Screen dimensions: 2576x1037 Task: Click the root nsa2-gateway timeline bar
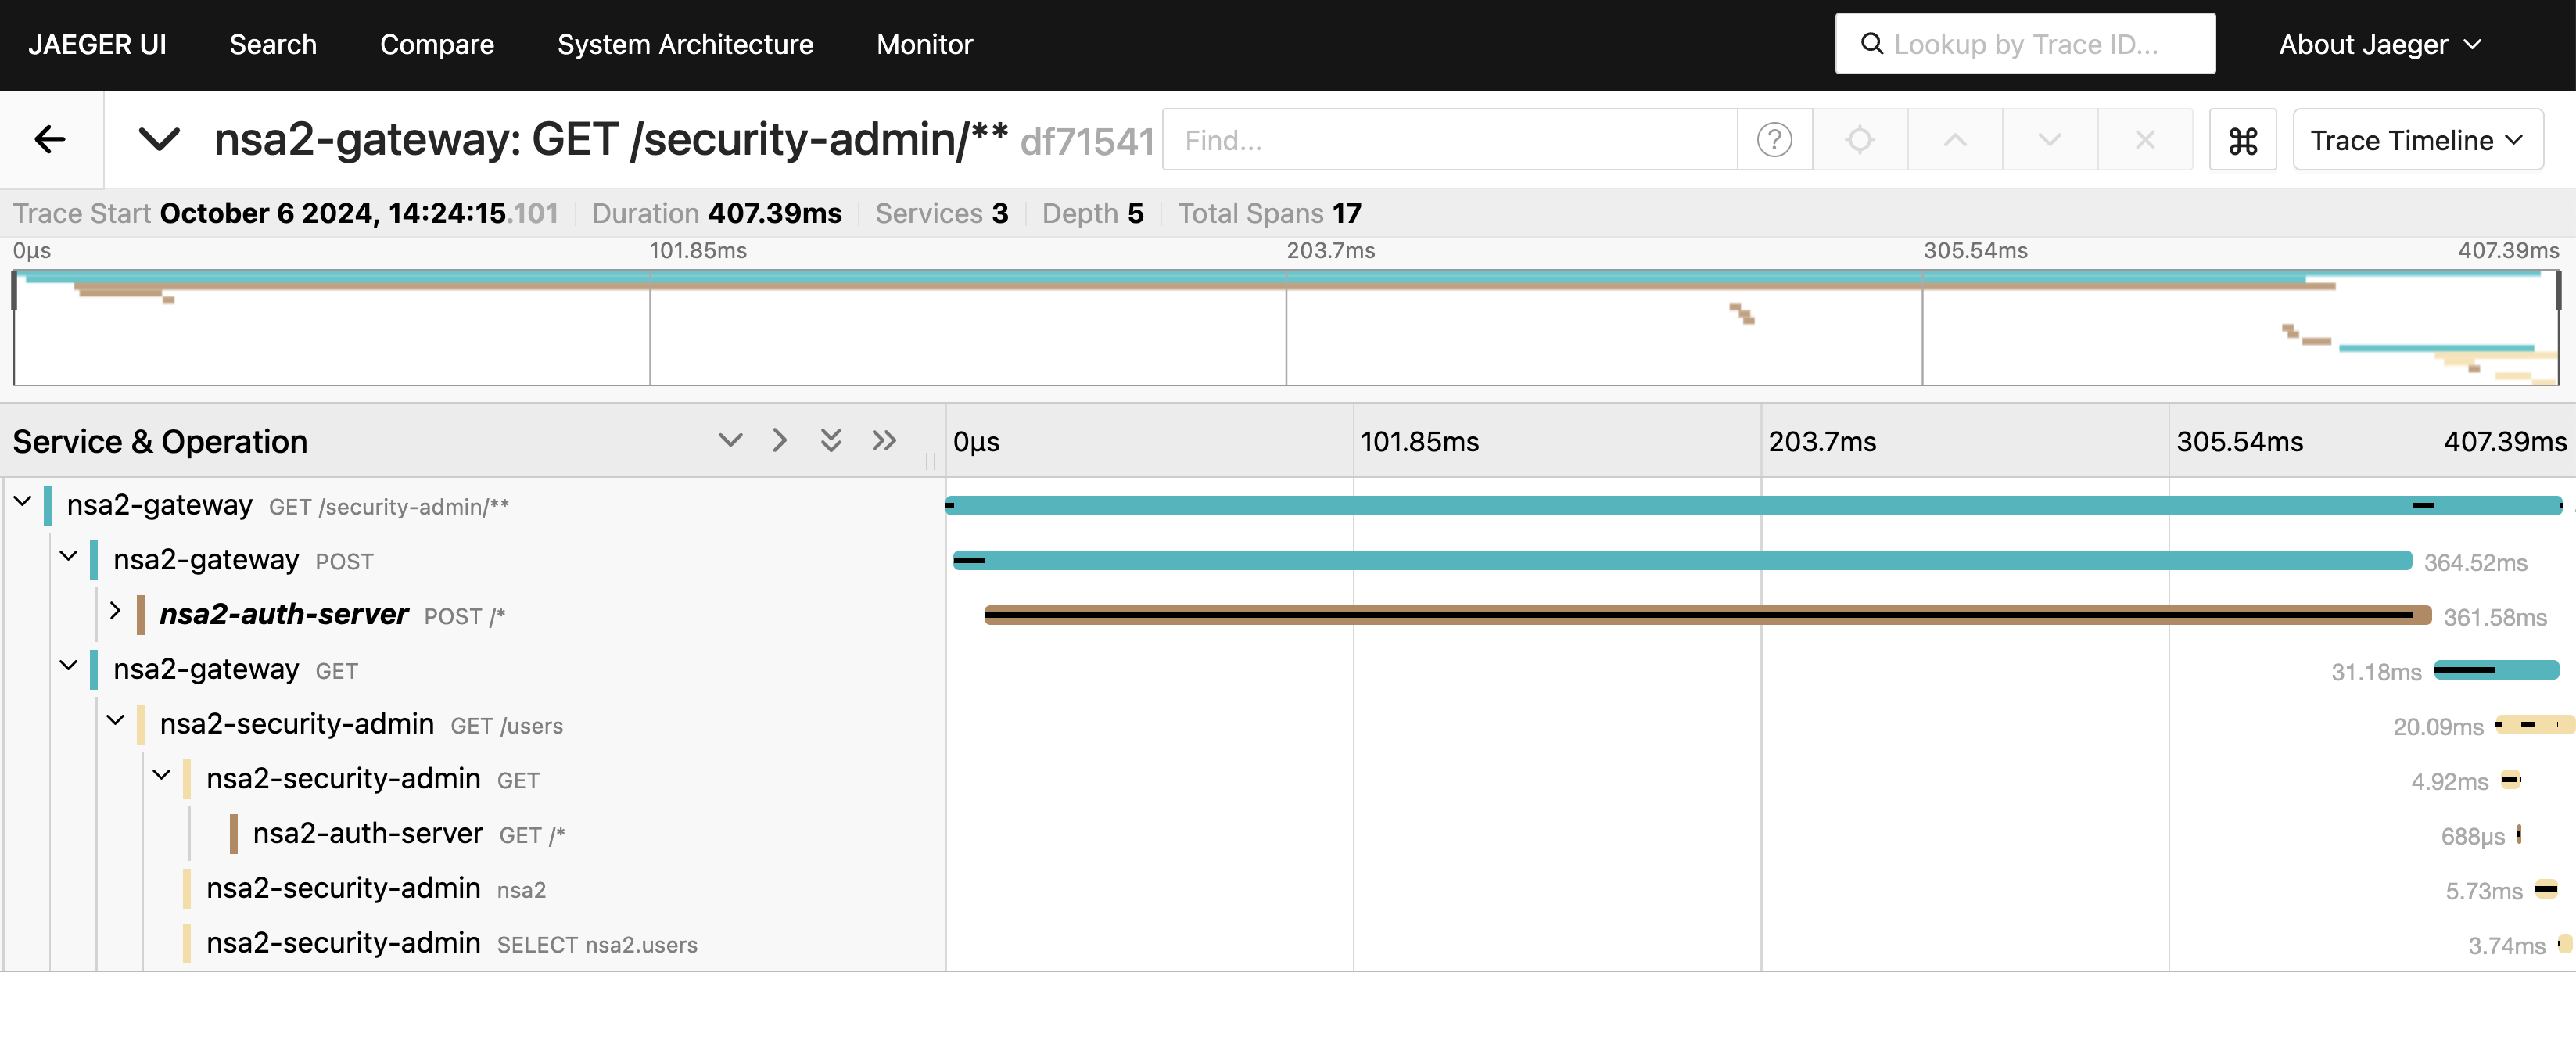pos(1754,506)
